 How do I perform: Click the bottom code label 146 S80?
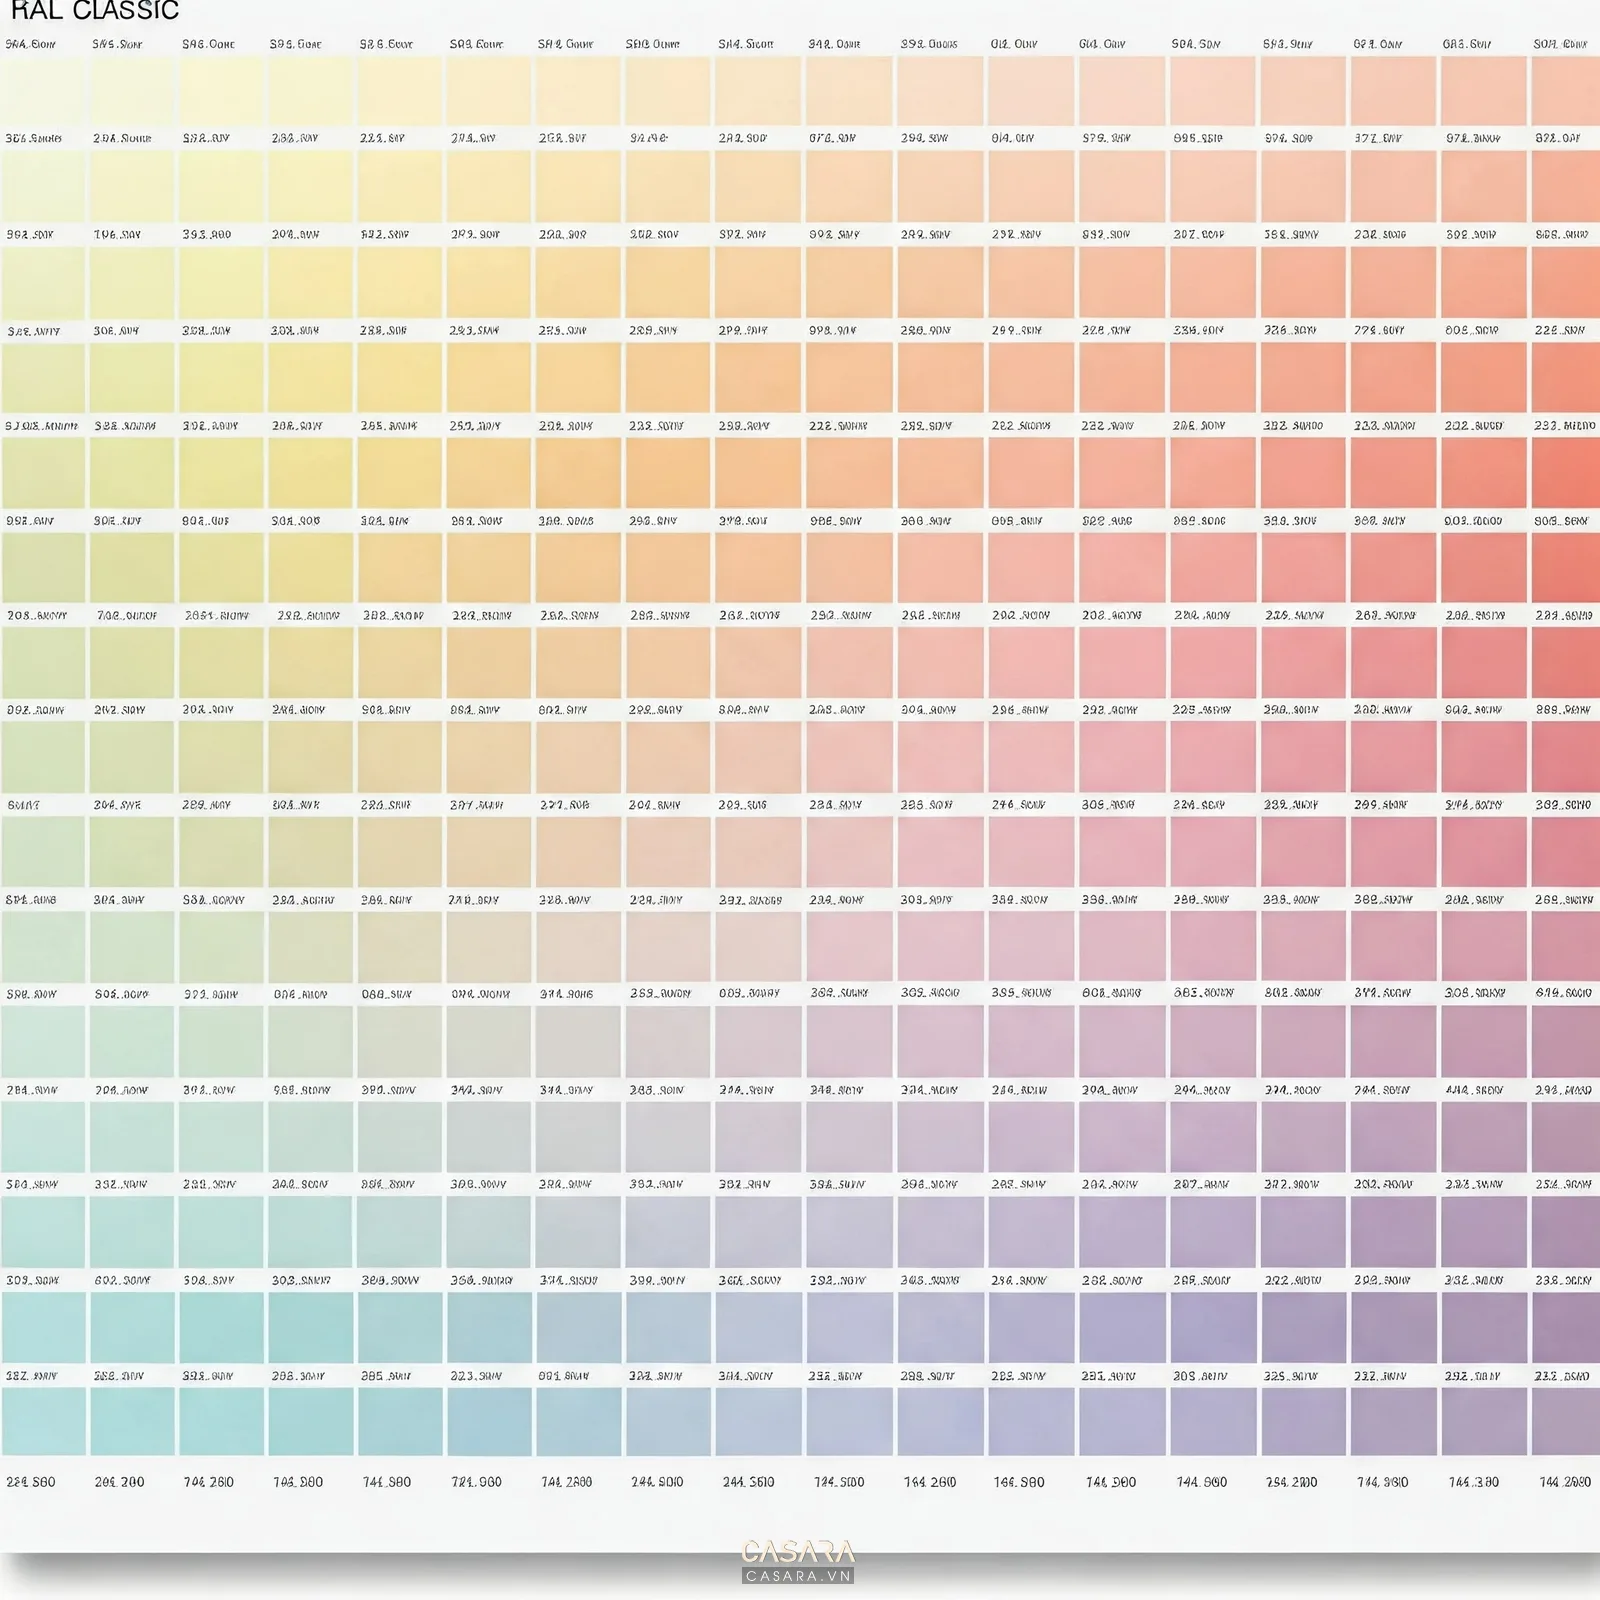pos(1019,1482)
